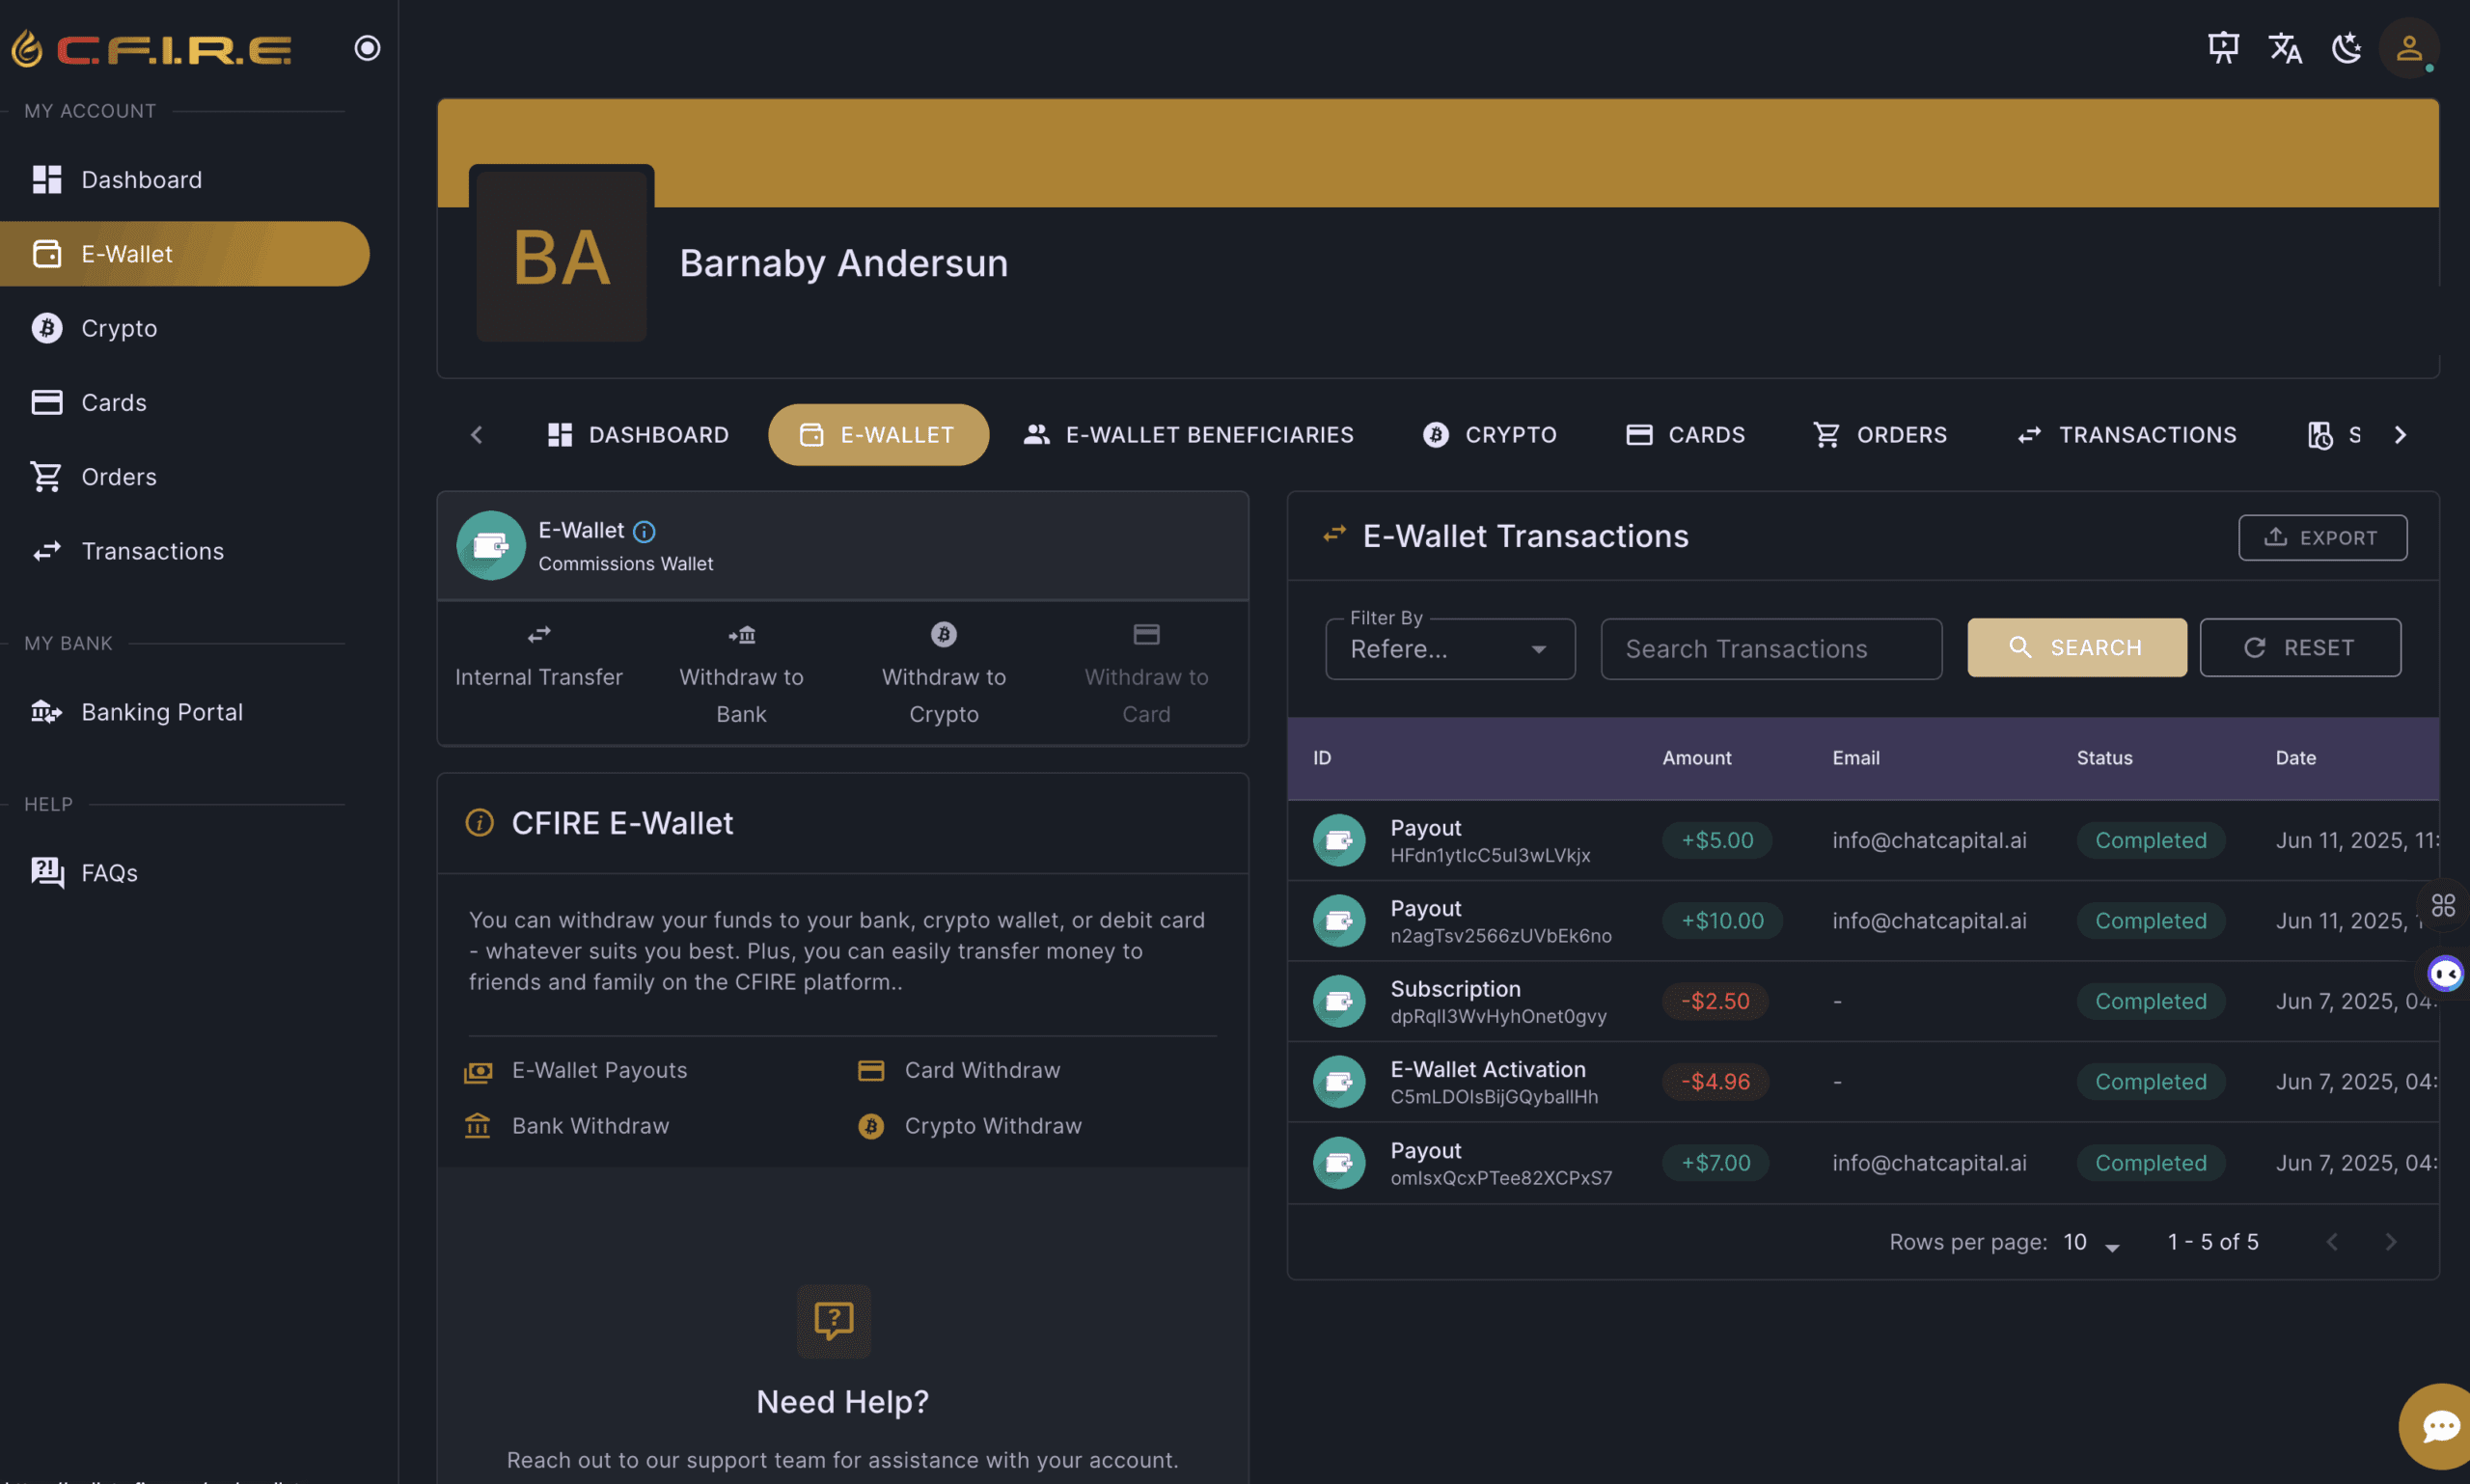2470x1484 pixels.
Task: Select the Withdraw to Crypto action
Action: click(944, 674)
